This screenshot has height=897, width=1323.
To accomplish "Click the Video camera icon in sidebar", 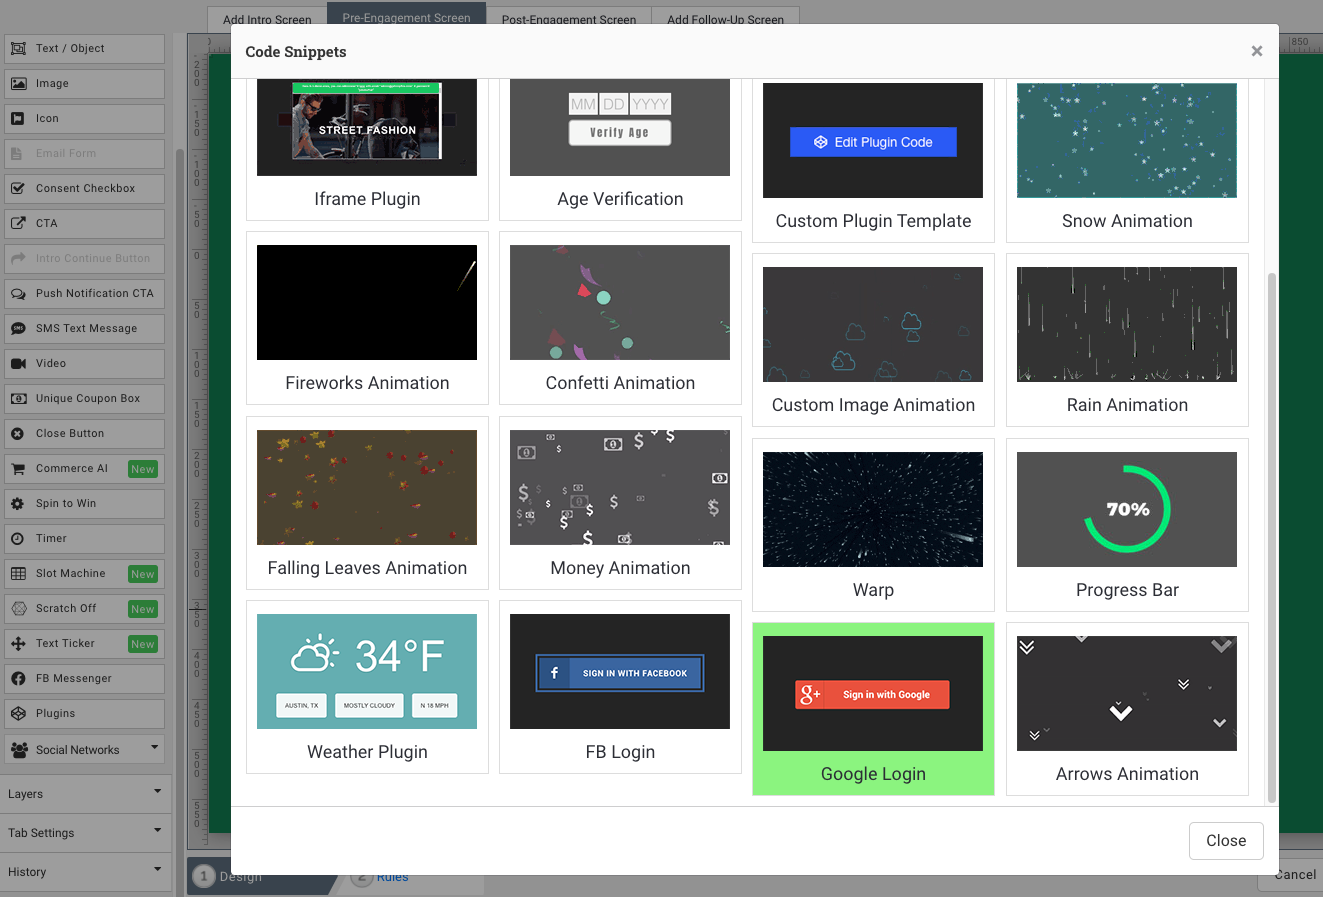I will pos(18,364).
